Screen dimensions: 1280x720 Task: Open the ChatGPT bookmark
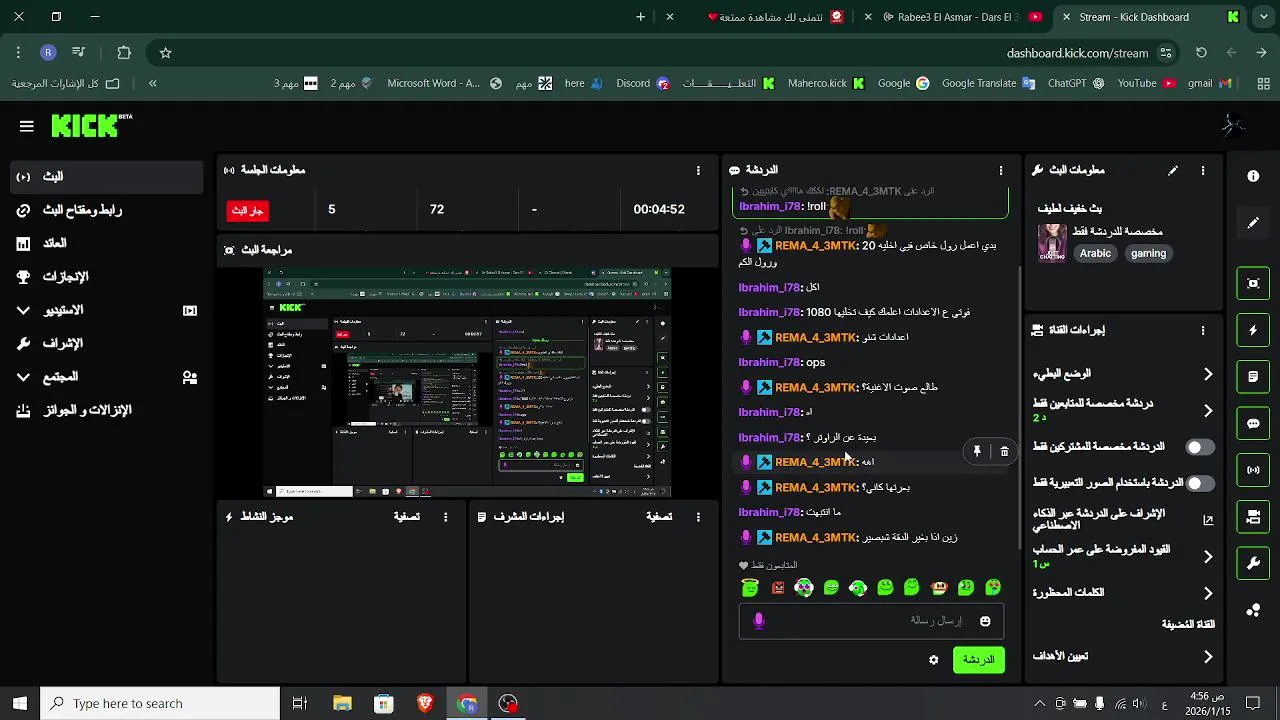click(1076, 84)
